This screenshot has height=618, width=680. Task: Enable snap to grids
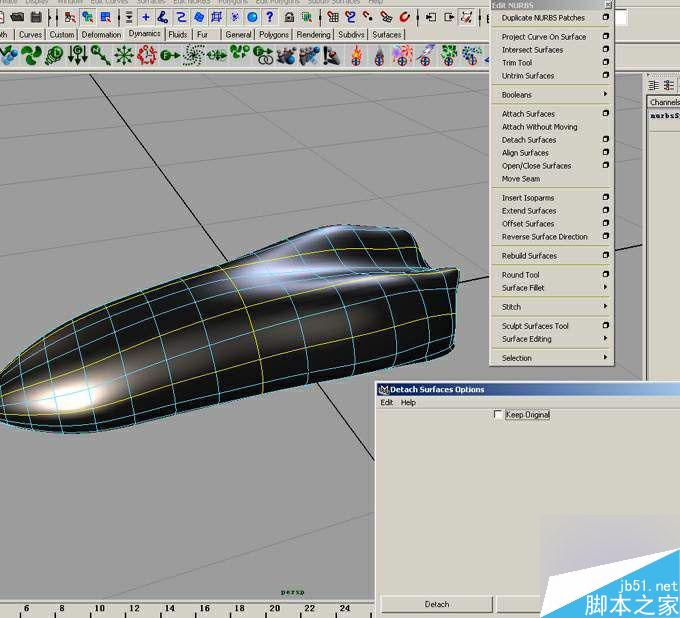tap(333, 17)
